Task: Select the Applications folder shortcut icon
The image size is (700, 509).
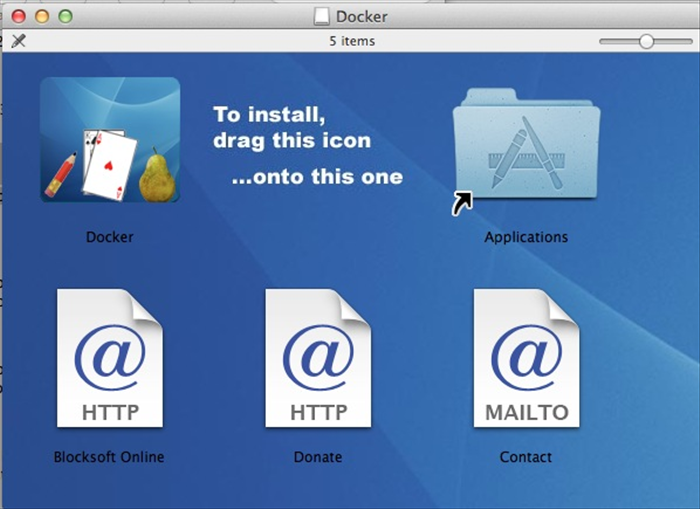Action: pos(526,150)
